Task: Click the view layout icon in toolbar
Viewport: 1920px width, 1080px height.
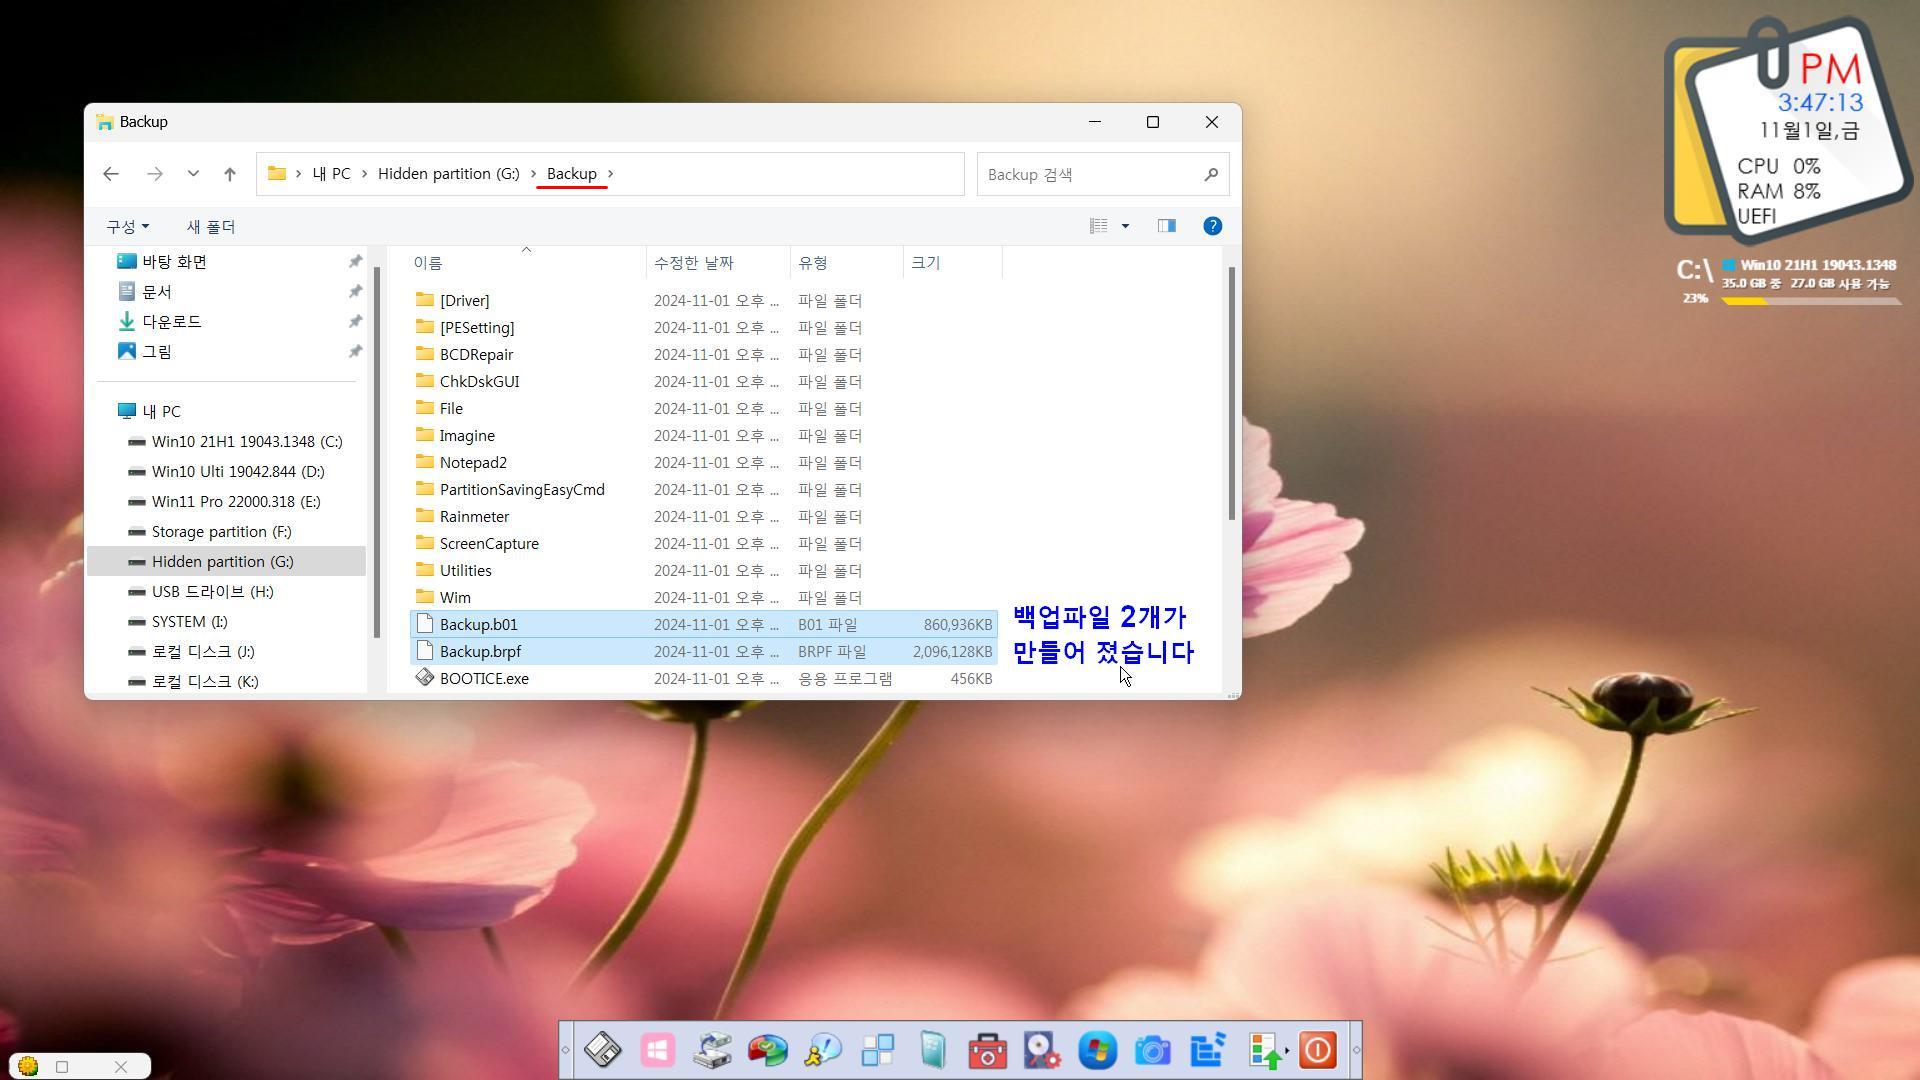Action: [x=1098, y=226]
